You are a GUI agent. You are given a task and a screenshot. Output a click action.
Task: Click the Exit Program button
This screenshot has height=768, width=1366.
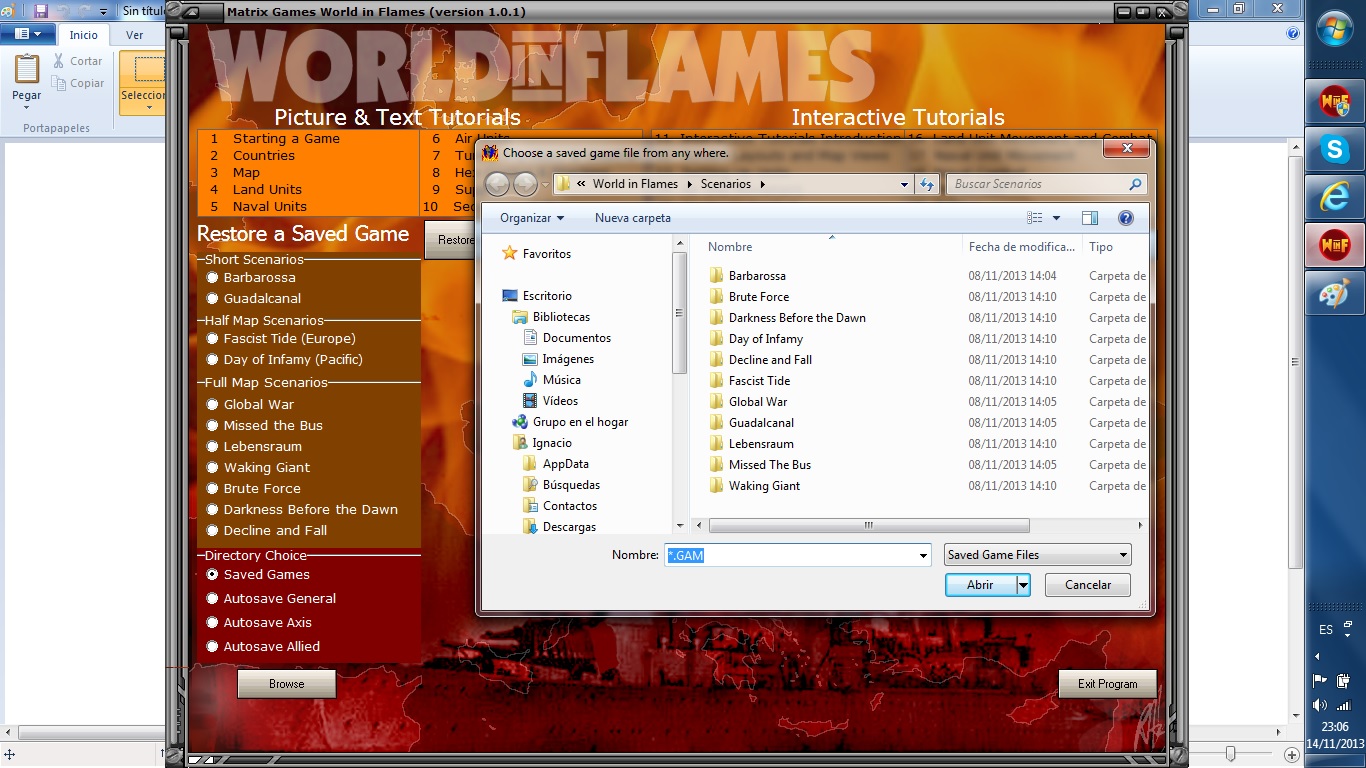(x=1107, y=684)
